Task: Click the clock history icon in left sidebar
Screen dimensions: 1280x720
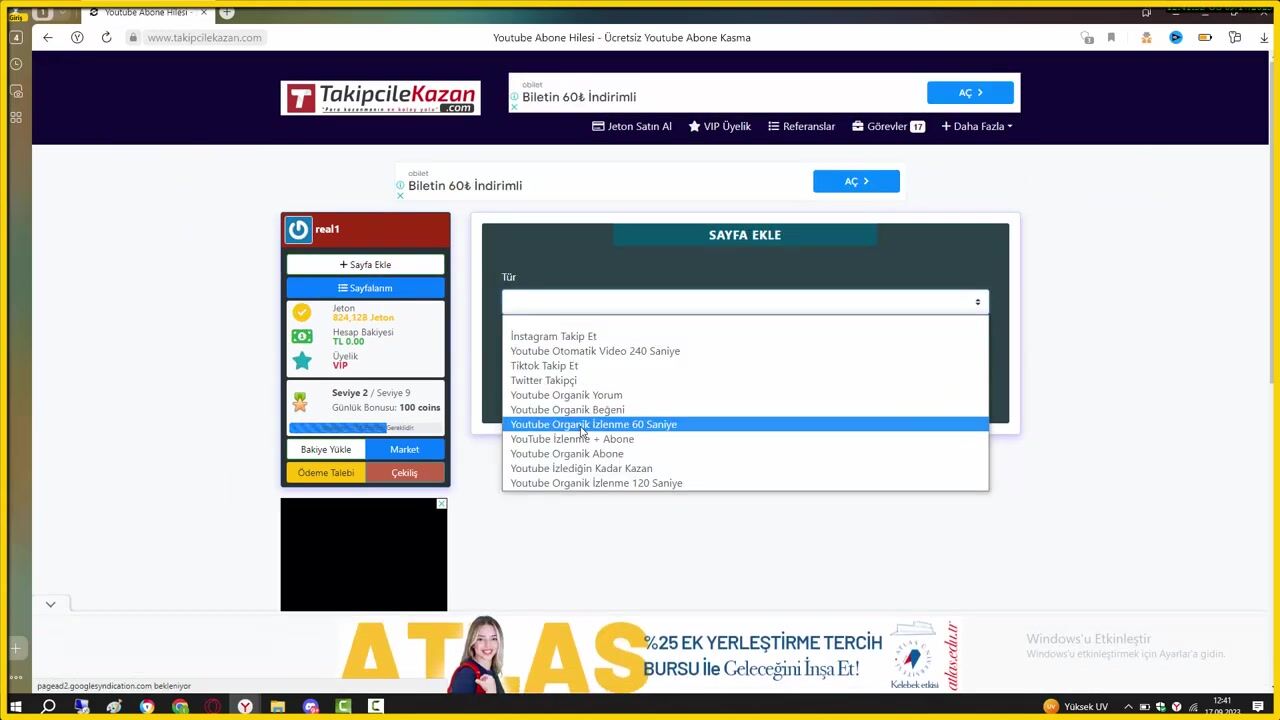Action: (16, 64)
